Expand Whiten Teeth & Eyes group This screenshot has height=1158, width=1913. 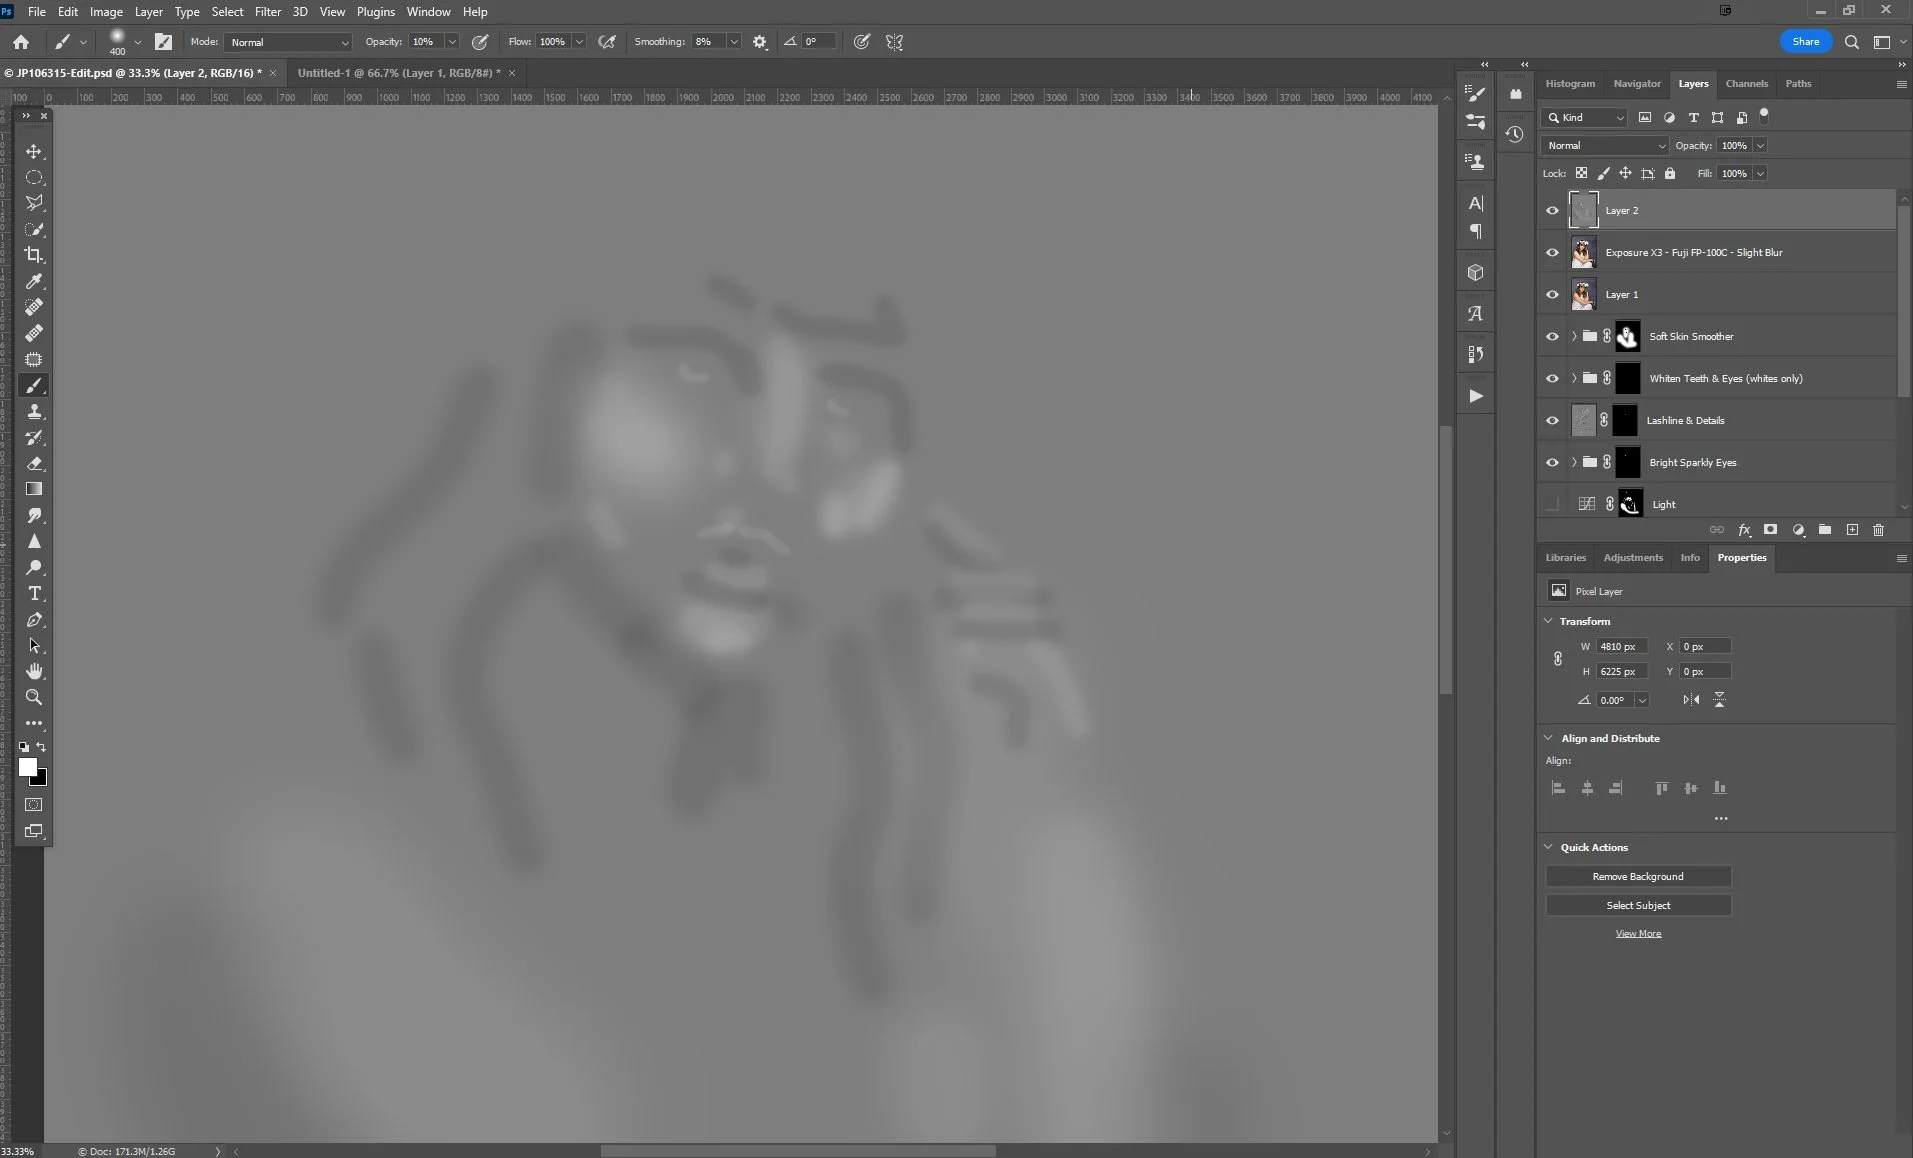pyautogui.click(x=1574, y=379)
